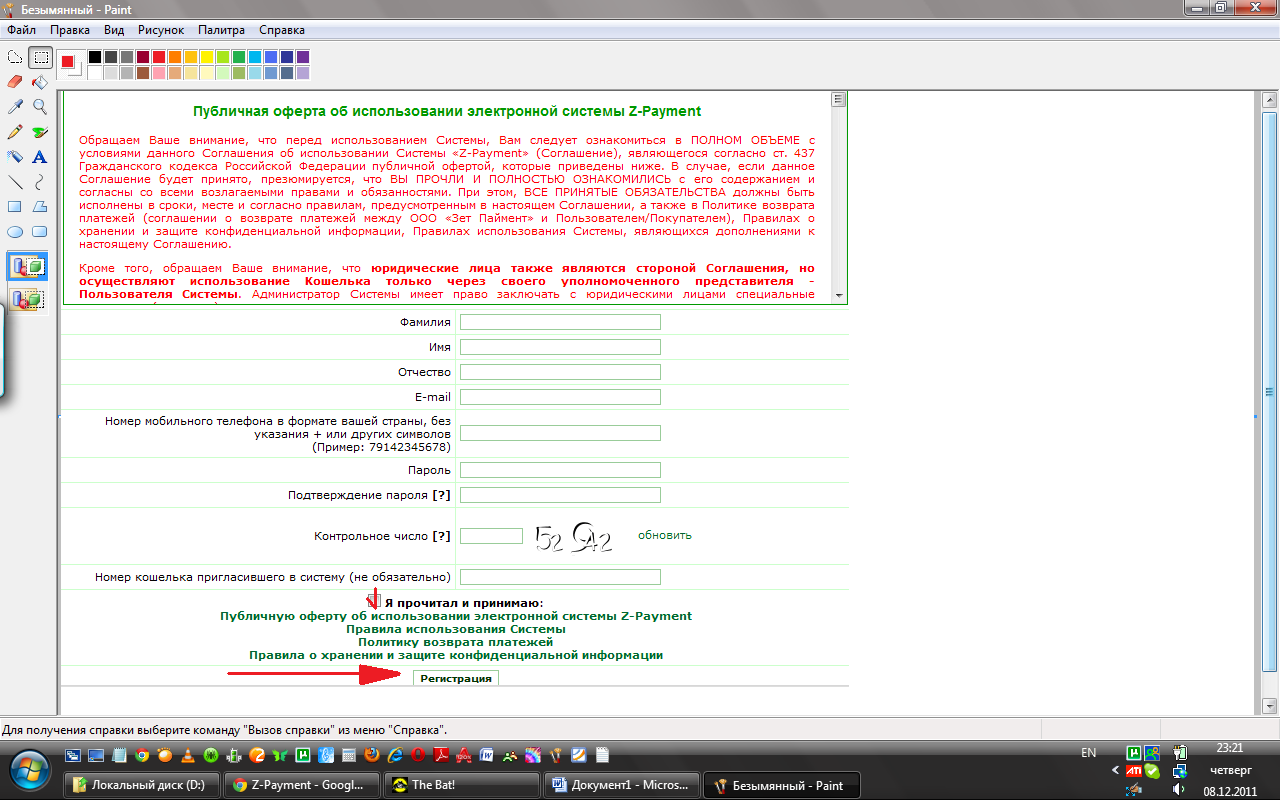Open Calculator icon in quick launch

tap(349, 755)
